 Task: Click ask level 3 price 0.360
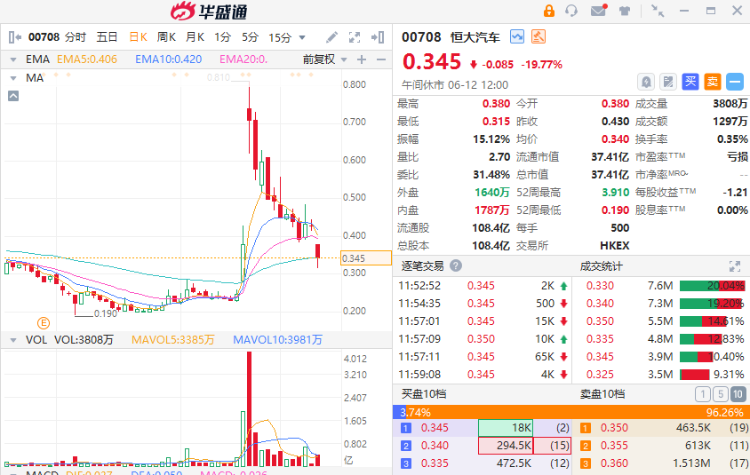click(x=614, y=464)
